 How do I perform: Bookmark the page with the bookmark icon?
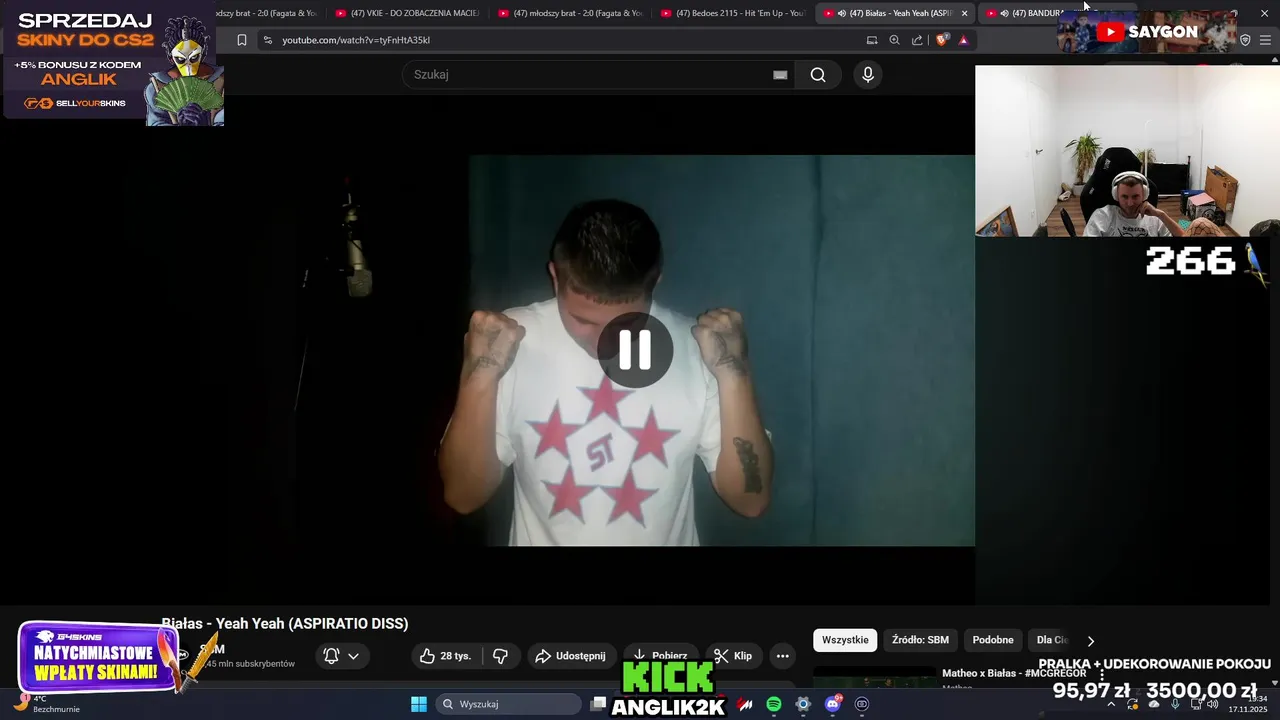(241, 40)
